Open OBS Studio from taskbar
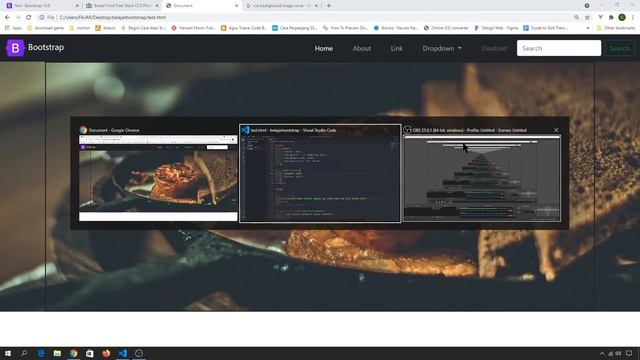Image resolution: width=640 pixels, height=360 pixels. click(x=139, y=353)
